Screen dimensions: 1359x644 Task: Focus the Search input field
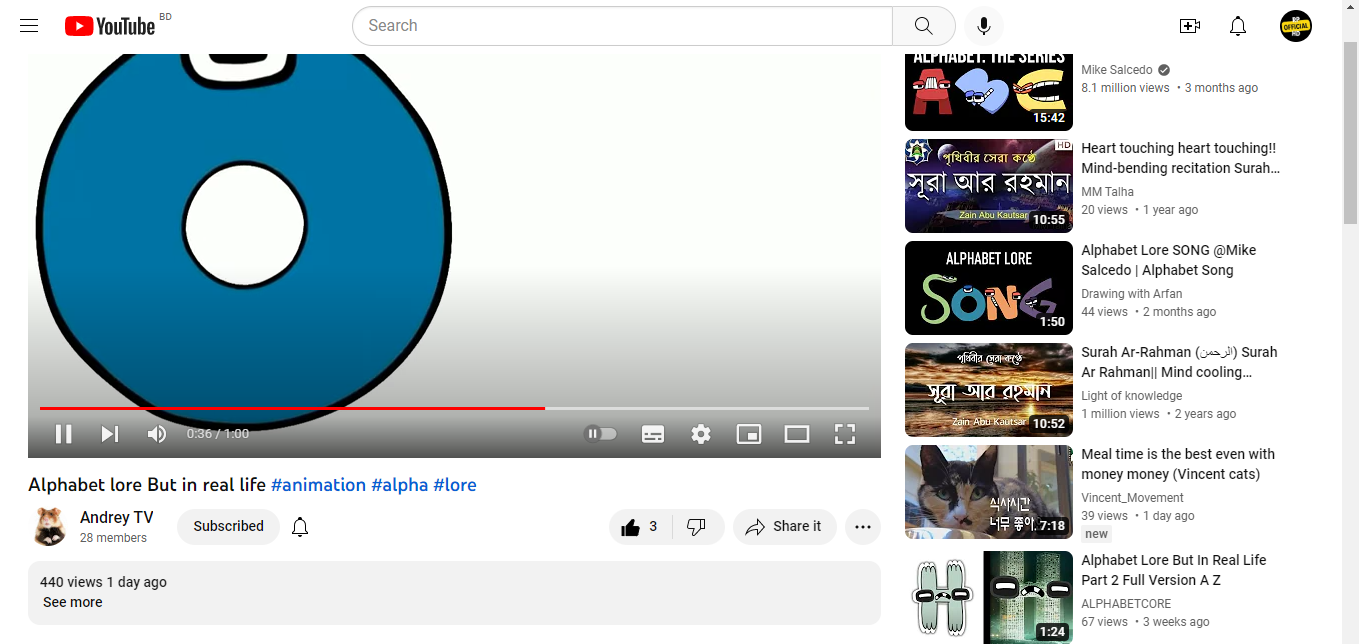[622, 26]
